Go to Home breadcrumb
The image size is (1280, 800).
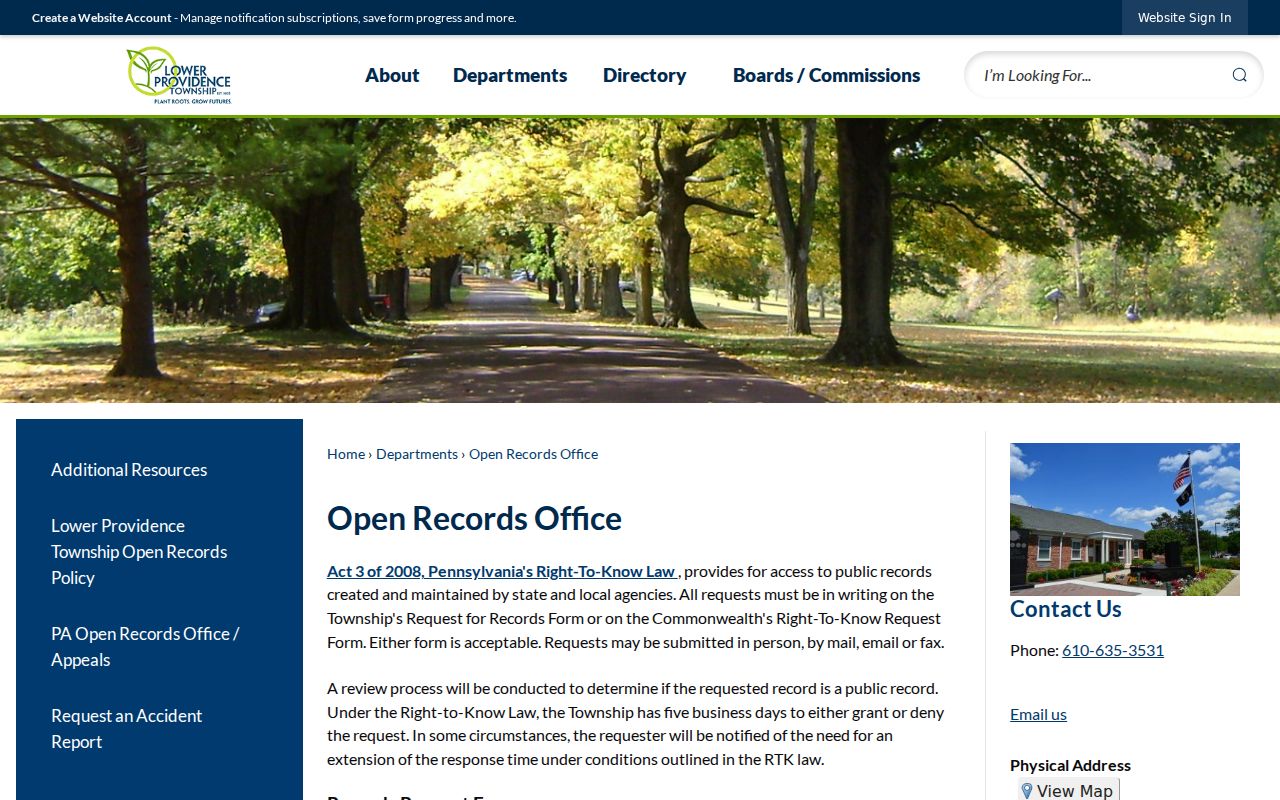click(x=346, y=454)
